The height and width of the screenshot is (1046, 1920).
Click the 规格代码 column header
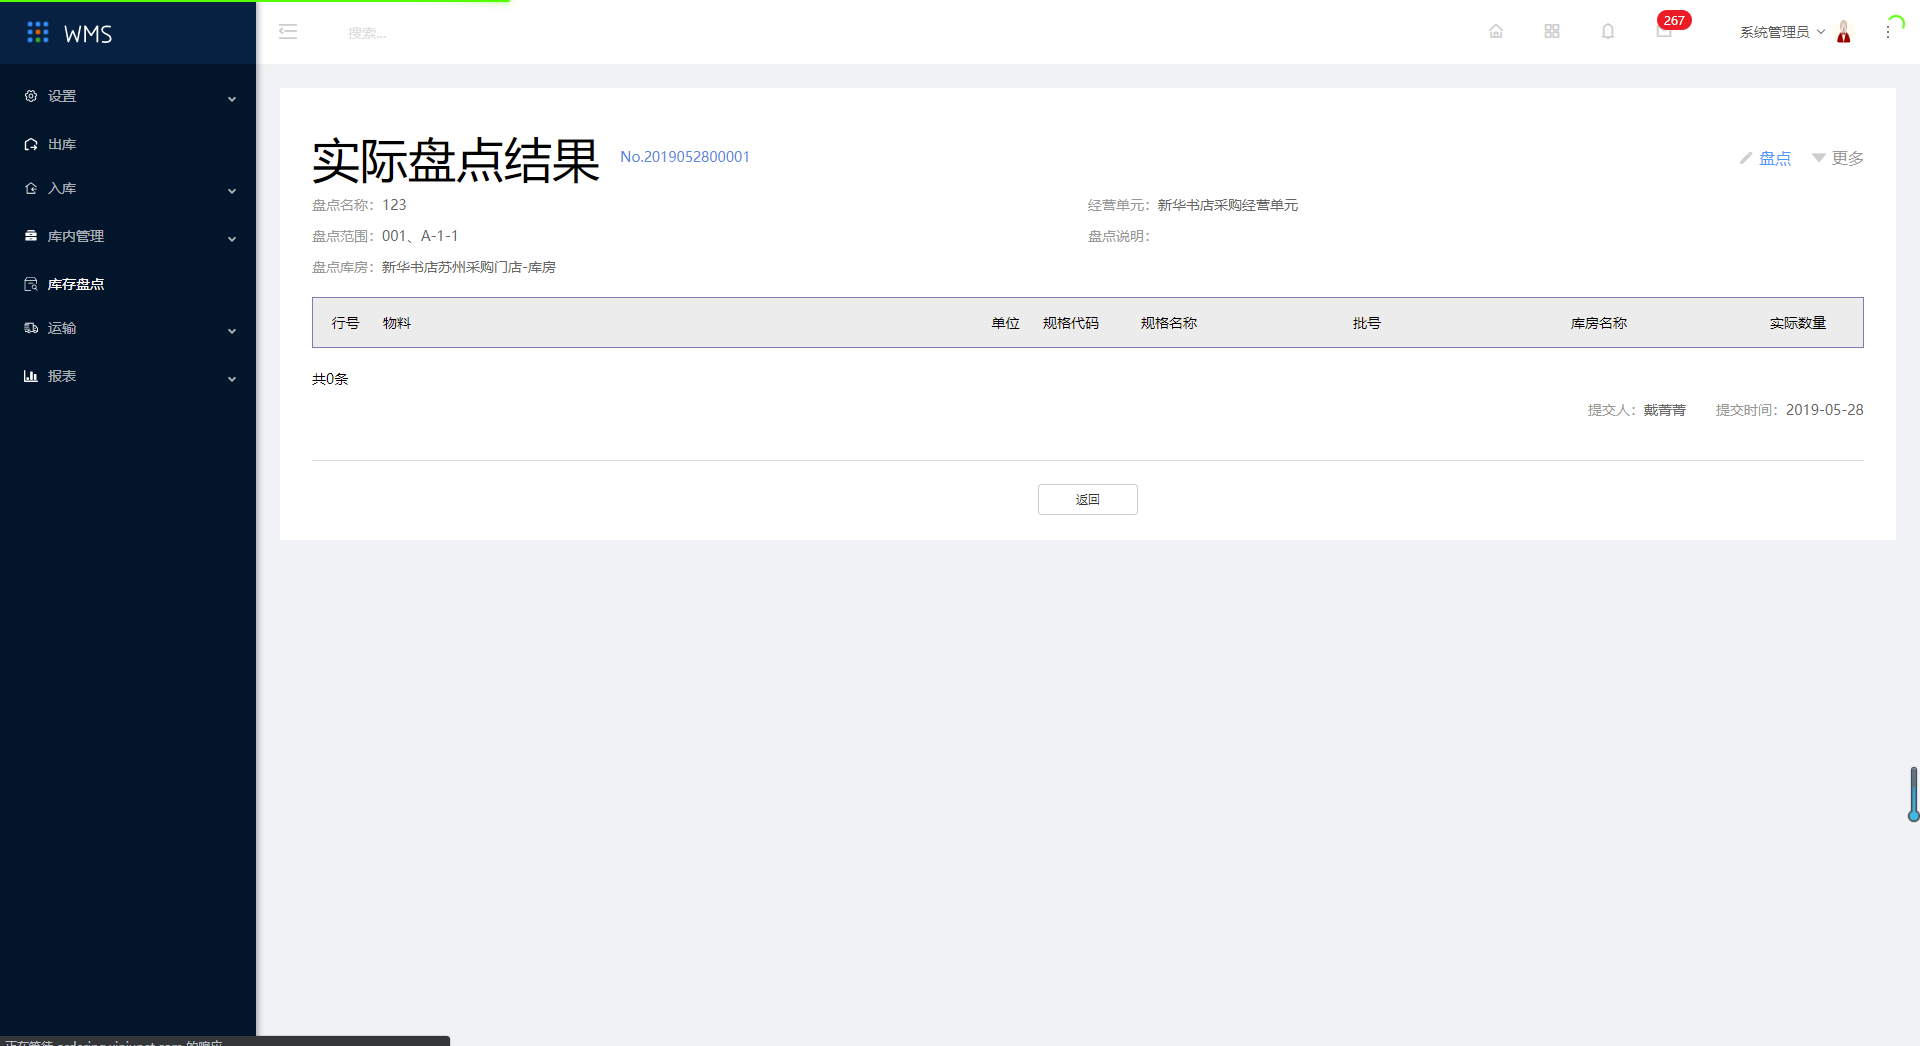coord(1070,323)
